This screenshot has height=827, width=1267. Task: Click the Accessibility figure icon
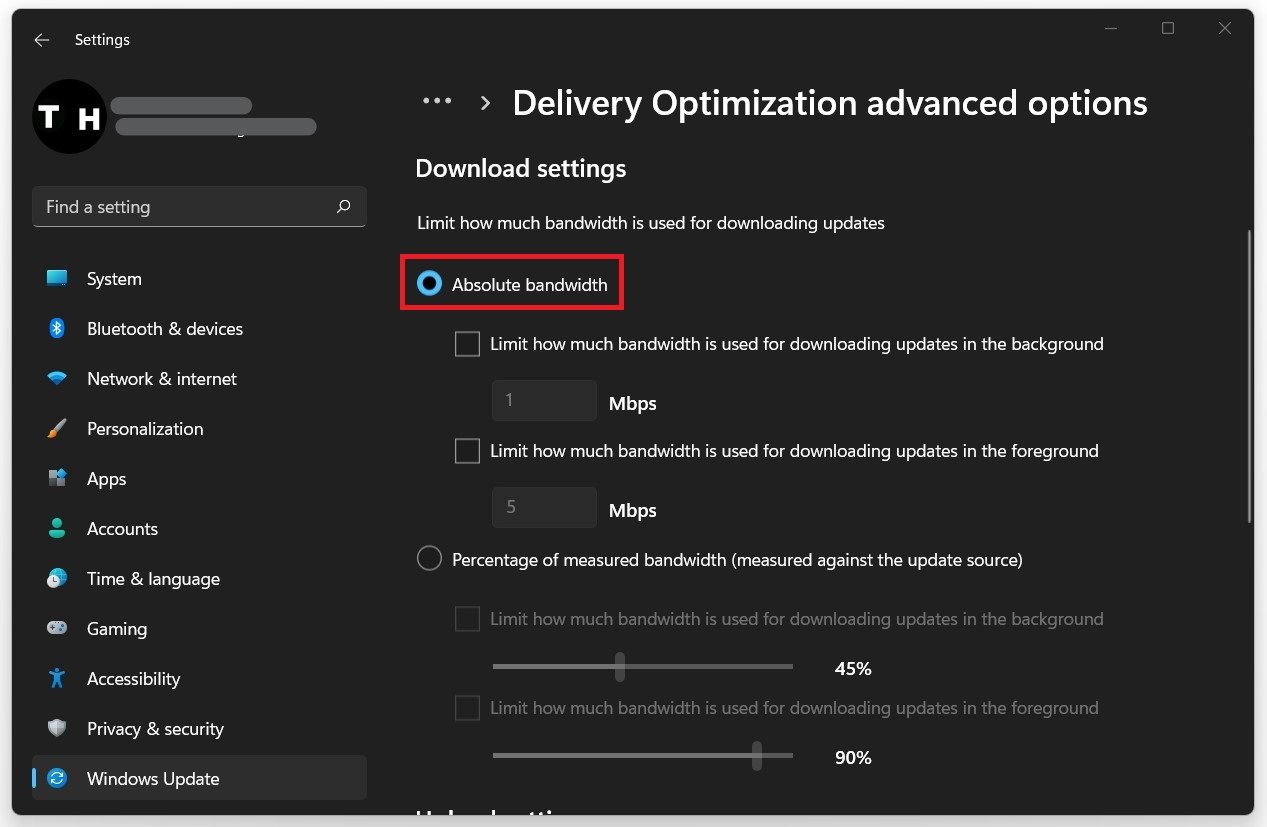[57, 679]
